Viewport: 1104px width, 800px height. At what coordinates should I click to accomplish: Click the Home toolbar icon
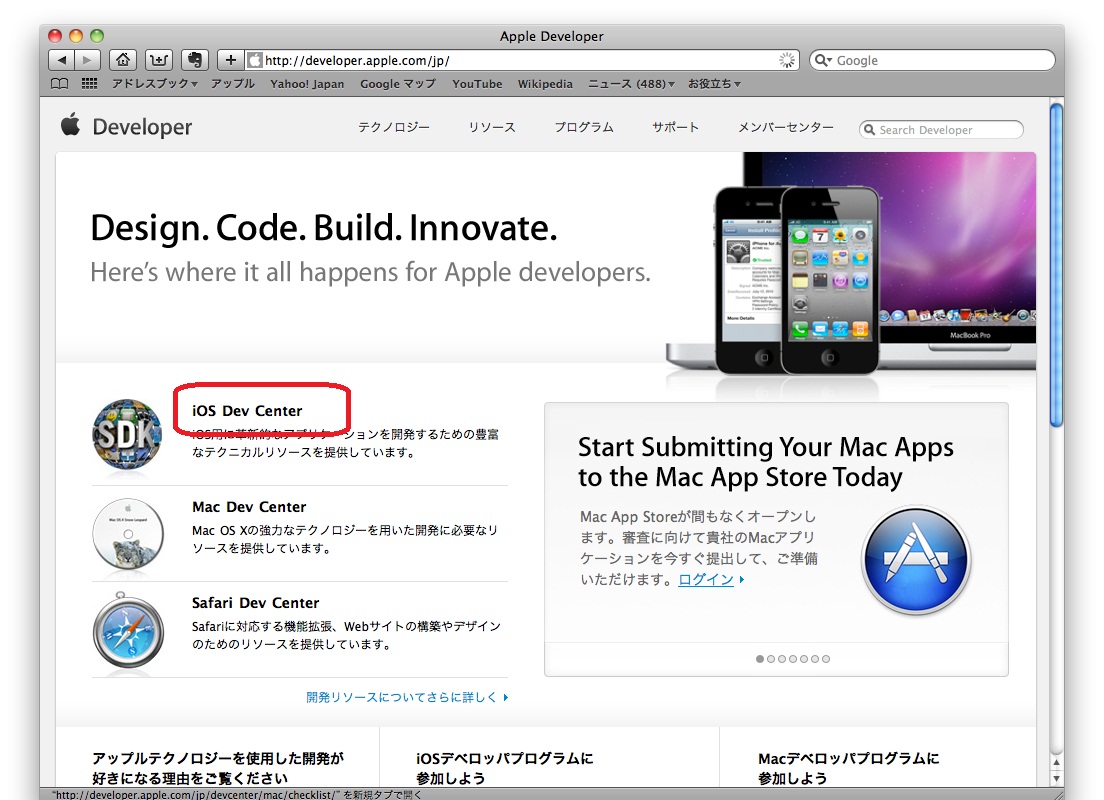tap(122, 60)
